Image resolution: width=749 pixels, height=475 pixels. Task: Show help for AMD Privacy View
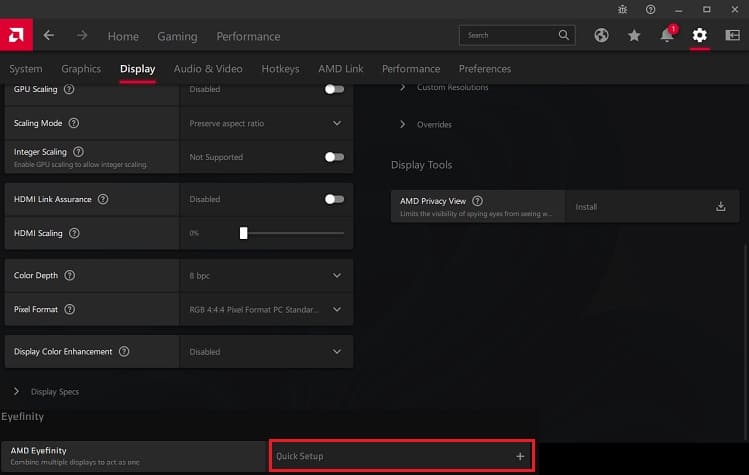[x=477, y=201]
